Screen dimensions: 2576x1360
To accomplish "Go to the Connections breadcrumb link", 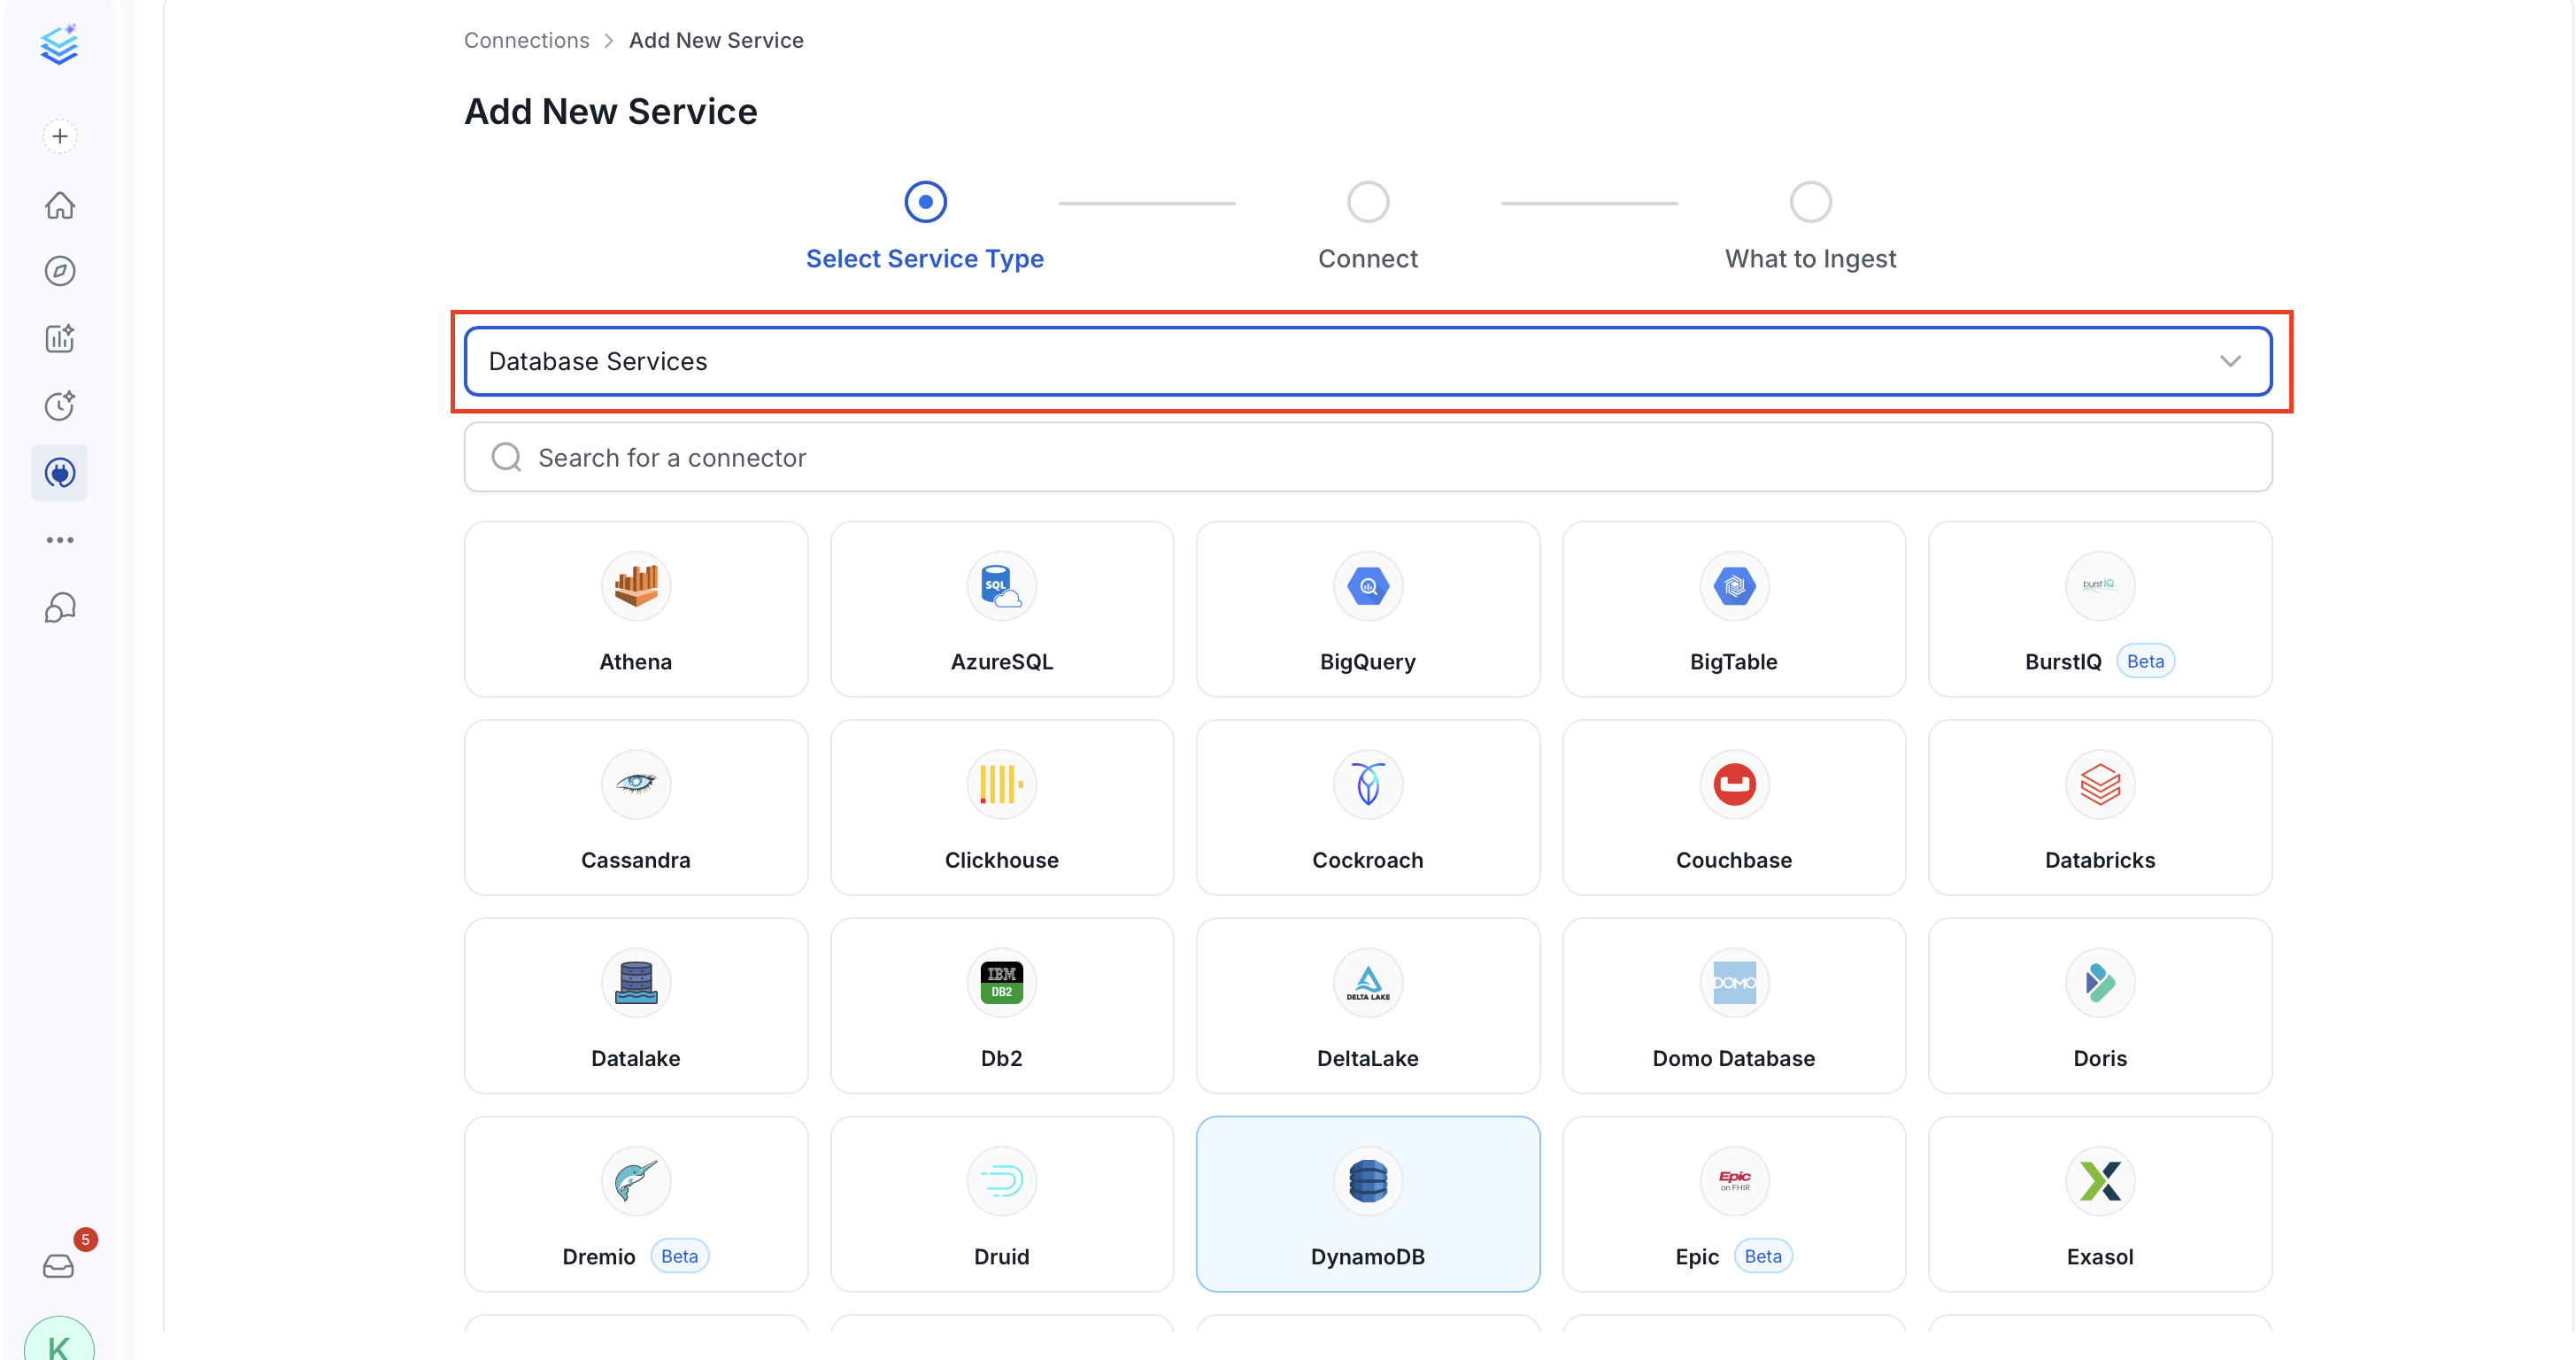I will coord(527,40).
